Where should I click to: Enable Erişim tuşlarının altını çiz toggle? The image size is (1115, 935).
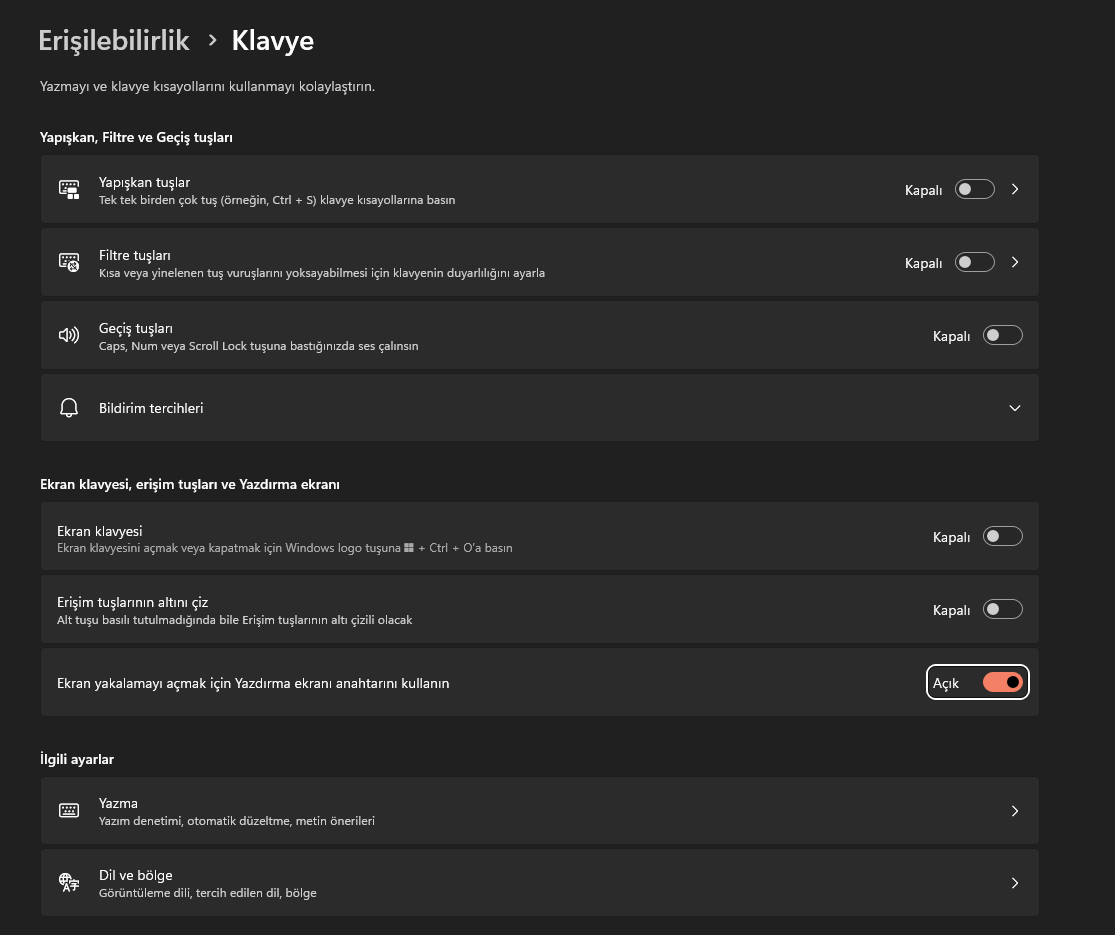click(1002, 610)
